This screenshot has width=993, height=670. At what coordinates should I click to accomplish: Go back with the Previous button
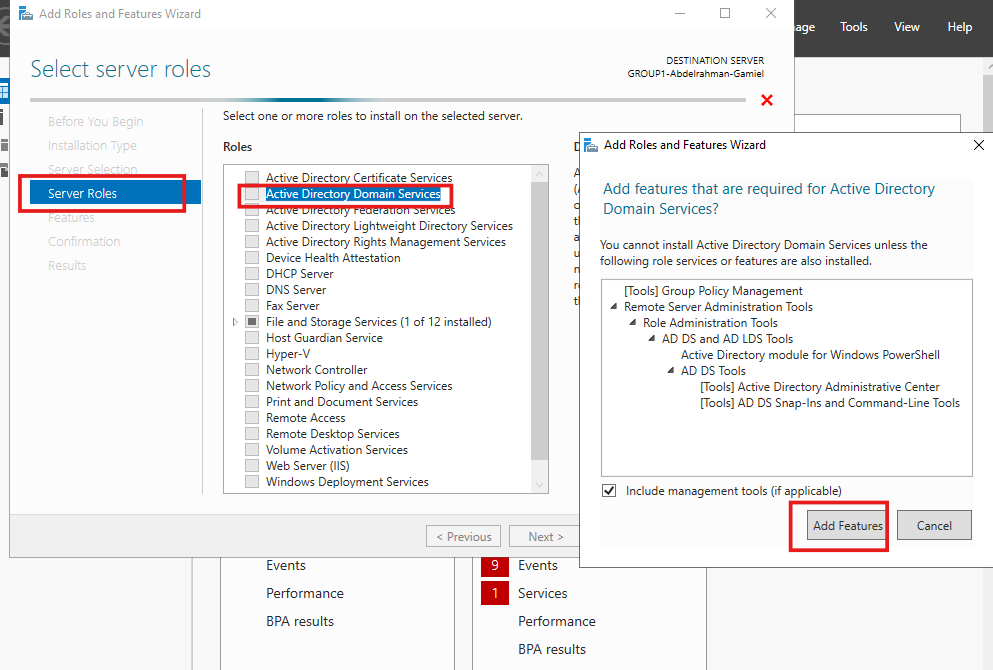464,536
